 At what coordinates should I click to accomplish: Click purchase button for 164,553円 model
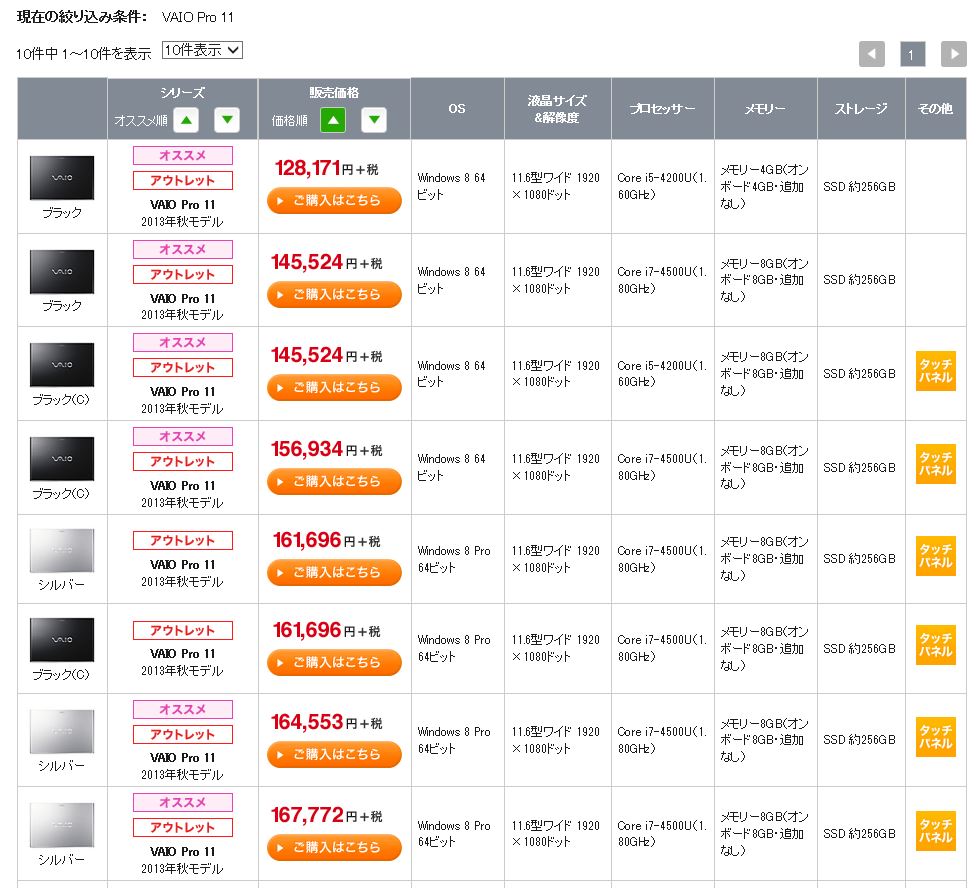[334, 754]
